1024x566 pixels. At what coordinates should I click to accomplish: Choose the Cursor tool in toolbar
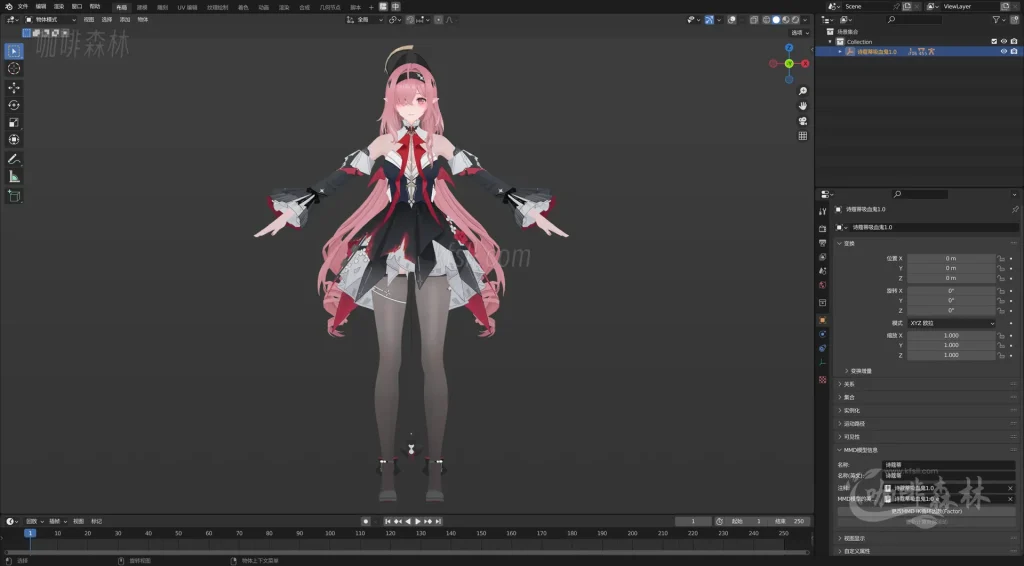(14, 69)
